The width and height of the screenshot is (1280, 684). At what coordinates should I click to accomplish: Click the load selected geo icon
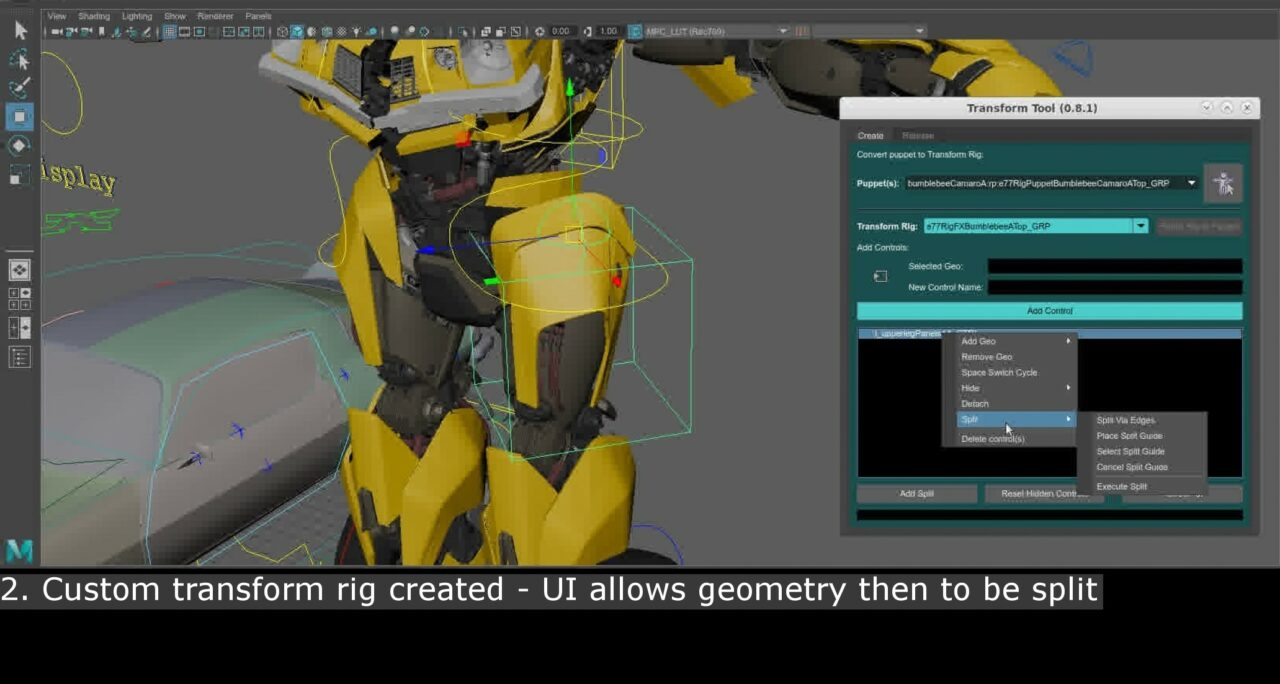pyautogui.click(x=880, y=276)
